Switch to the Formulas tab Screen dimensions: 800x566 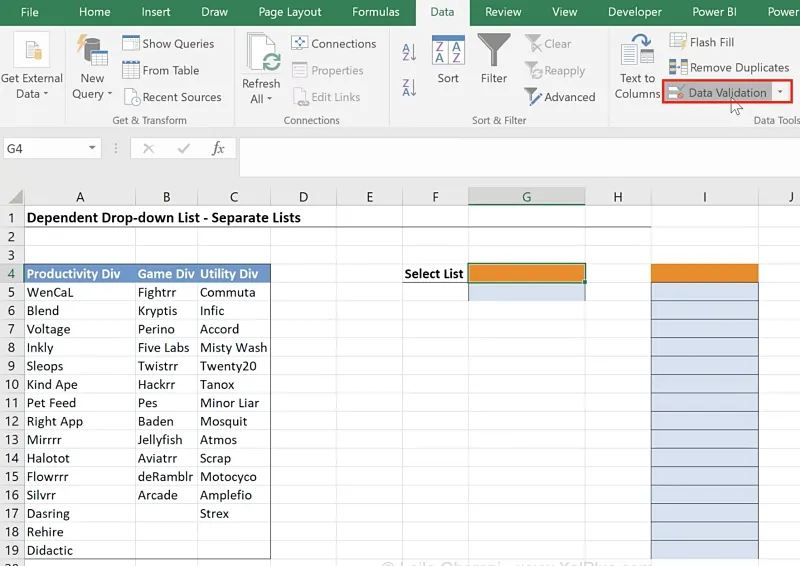(x=376, y=12)
